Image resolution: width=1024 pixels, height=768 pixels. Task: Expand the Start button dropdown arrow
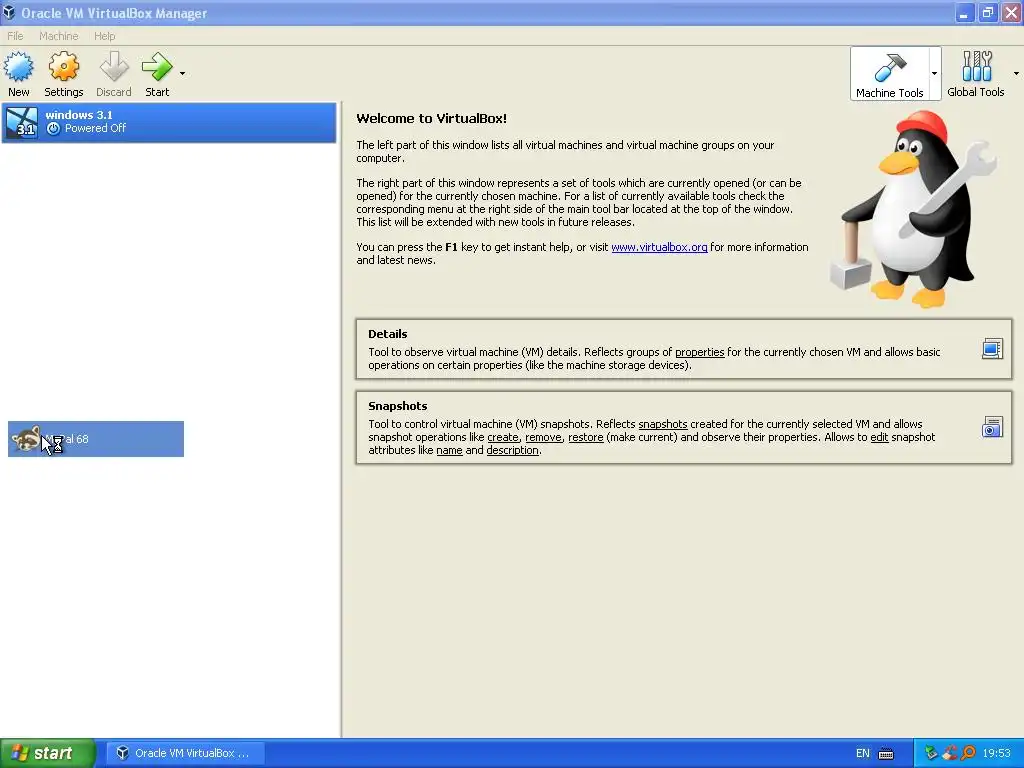(182, 73)
